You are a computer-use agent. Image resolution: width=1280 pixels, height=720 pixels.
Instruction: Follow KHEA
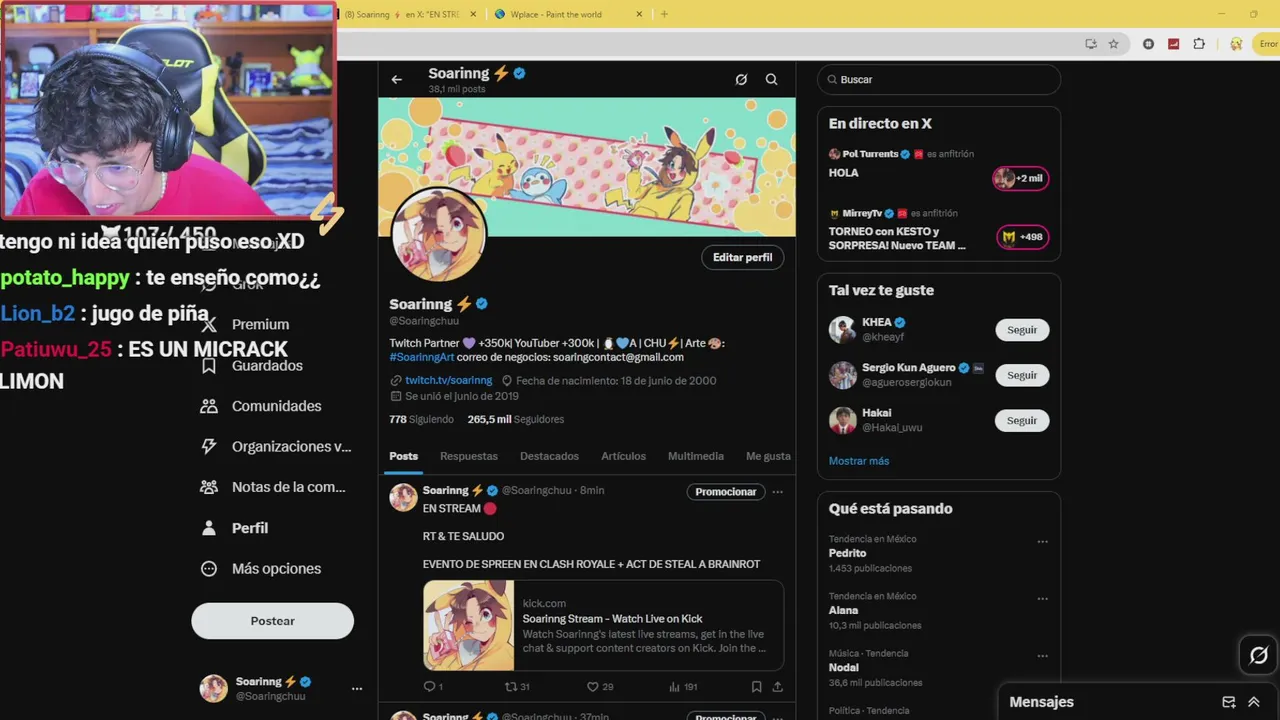pos(1022,330)
